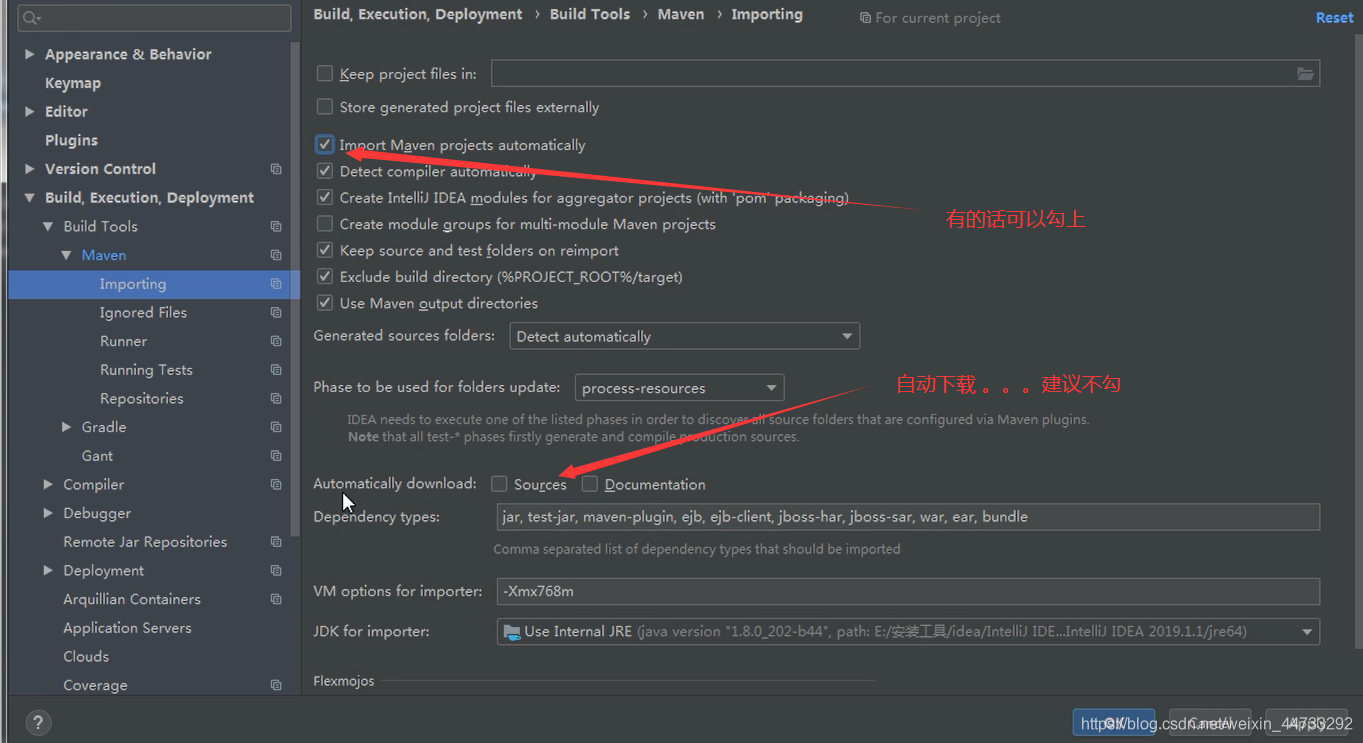1363x743 pixels.
Task: Click the project-level icon beside Arquillian Containers
Action: tap(276, 599)
